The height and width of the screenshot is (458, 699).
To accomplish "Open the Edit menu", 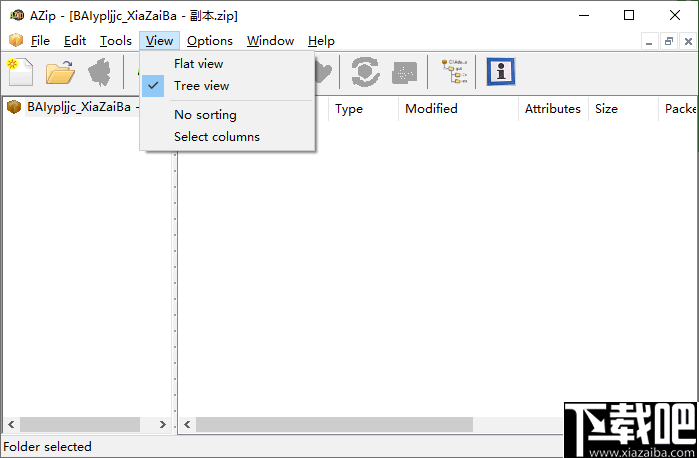I will click(x=74, y=41).
